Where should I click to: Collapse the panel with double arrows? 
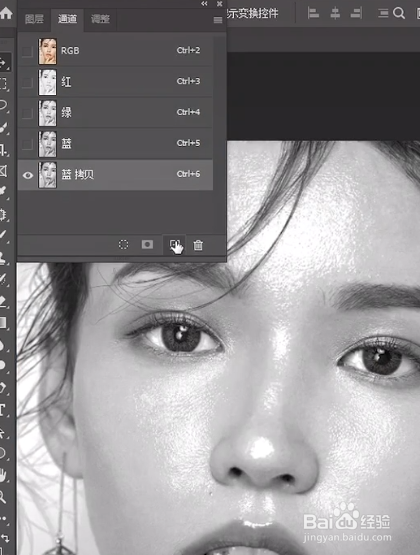[204, 4]
